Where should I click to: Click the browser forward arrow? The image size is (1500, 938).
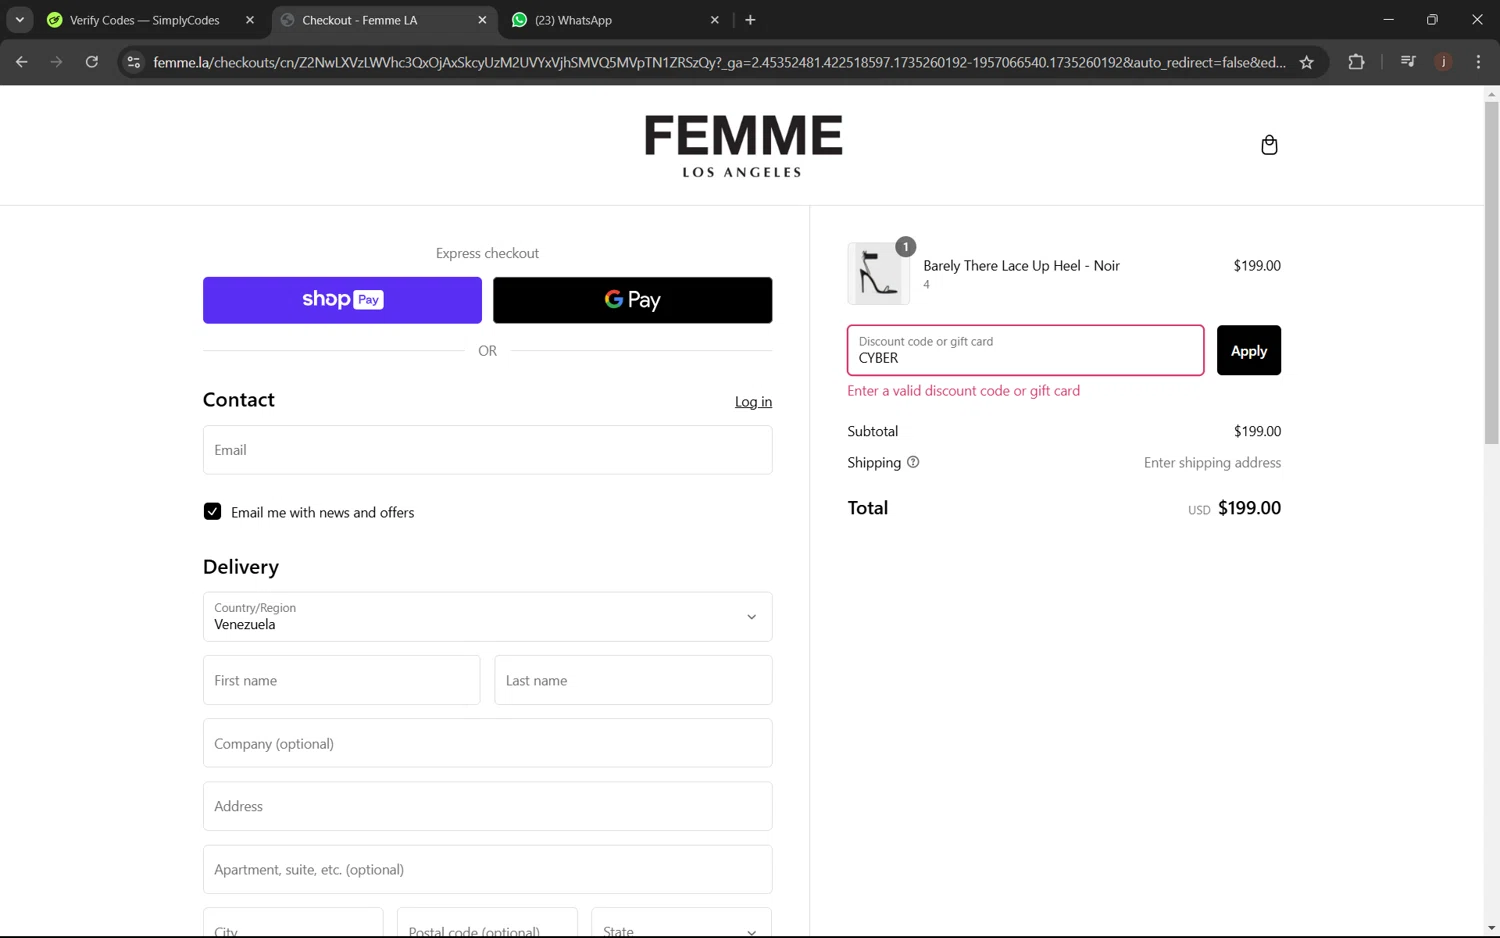coord(57,62)
